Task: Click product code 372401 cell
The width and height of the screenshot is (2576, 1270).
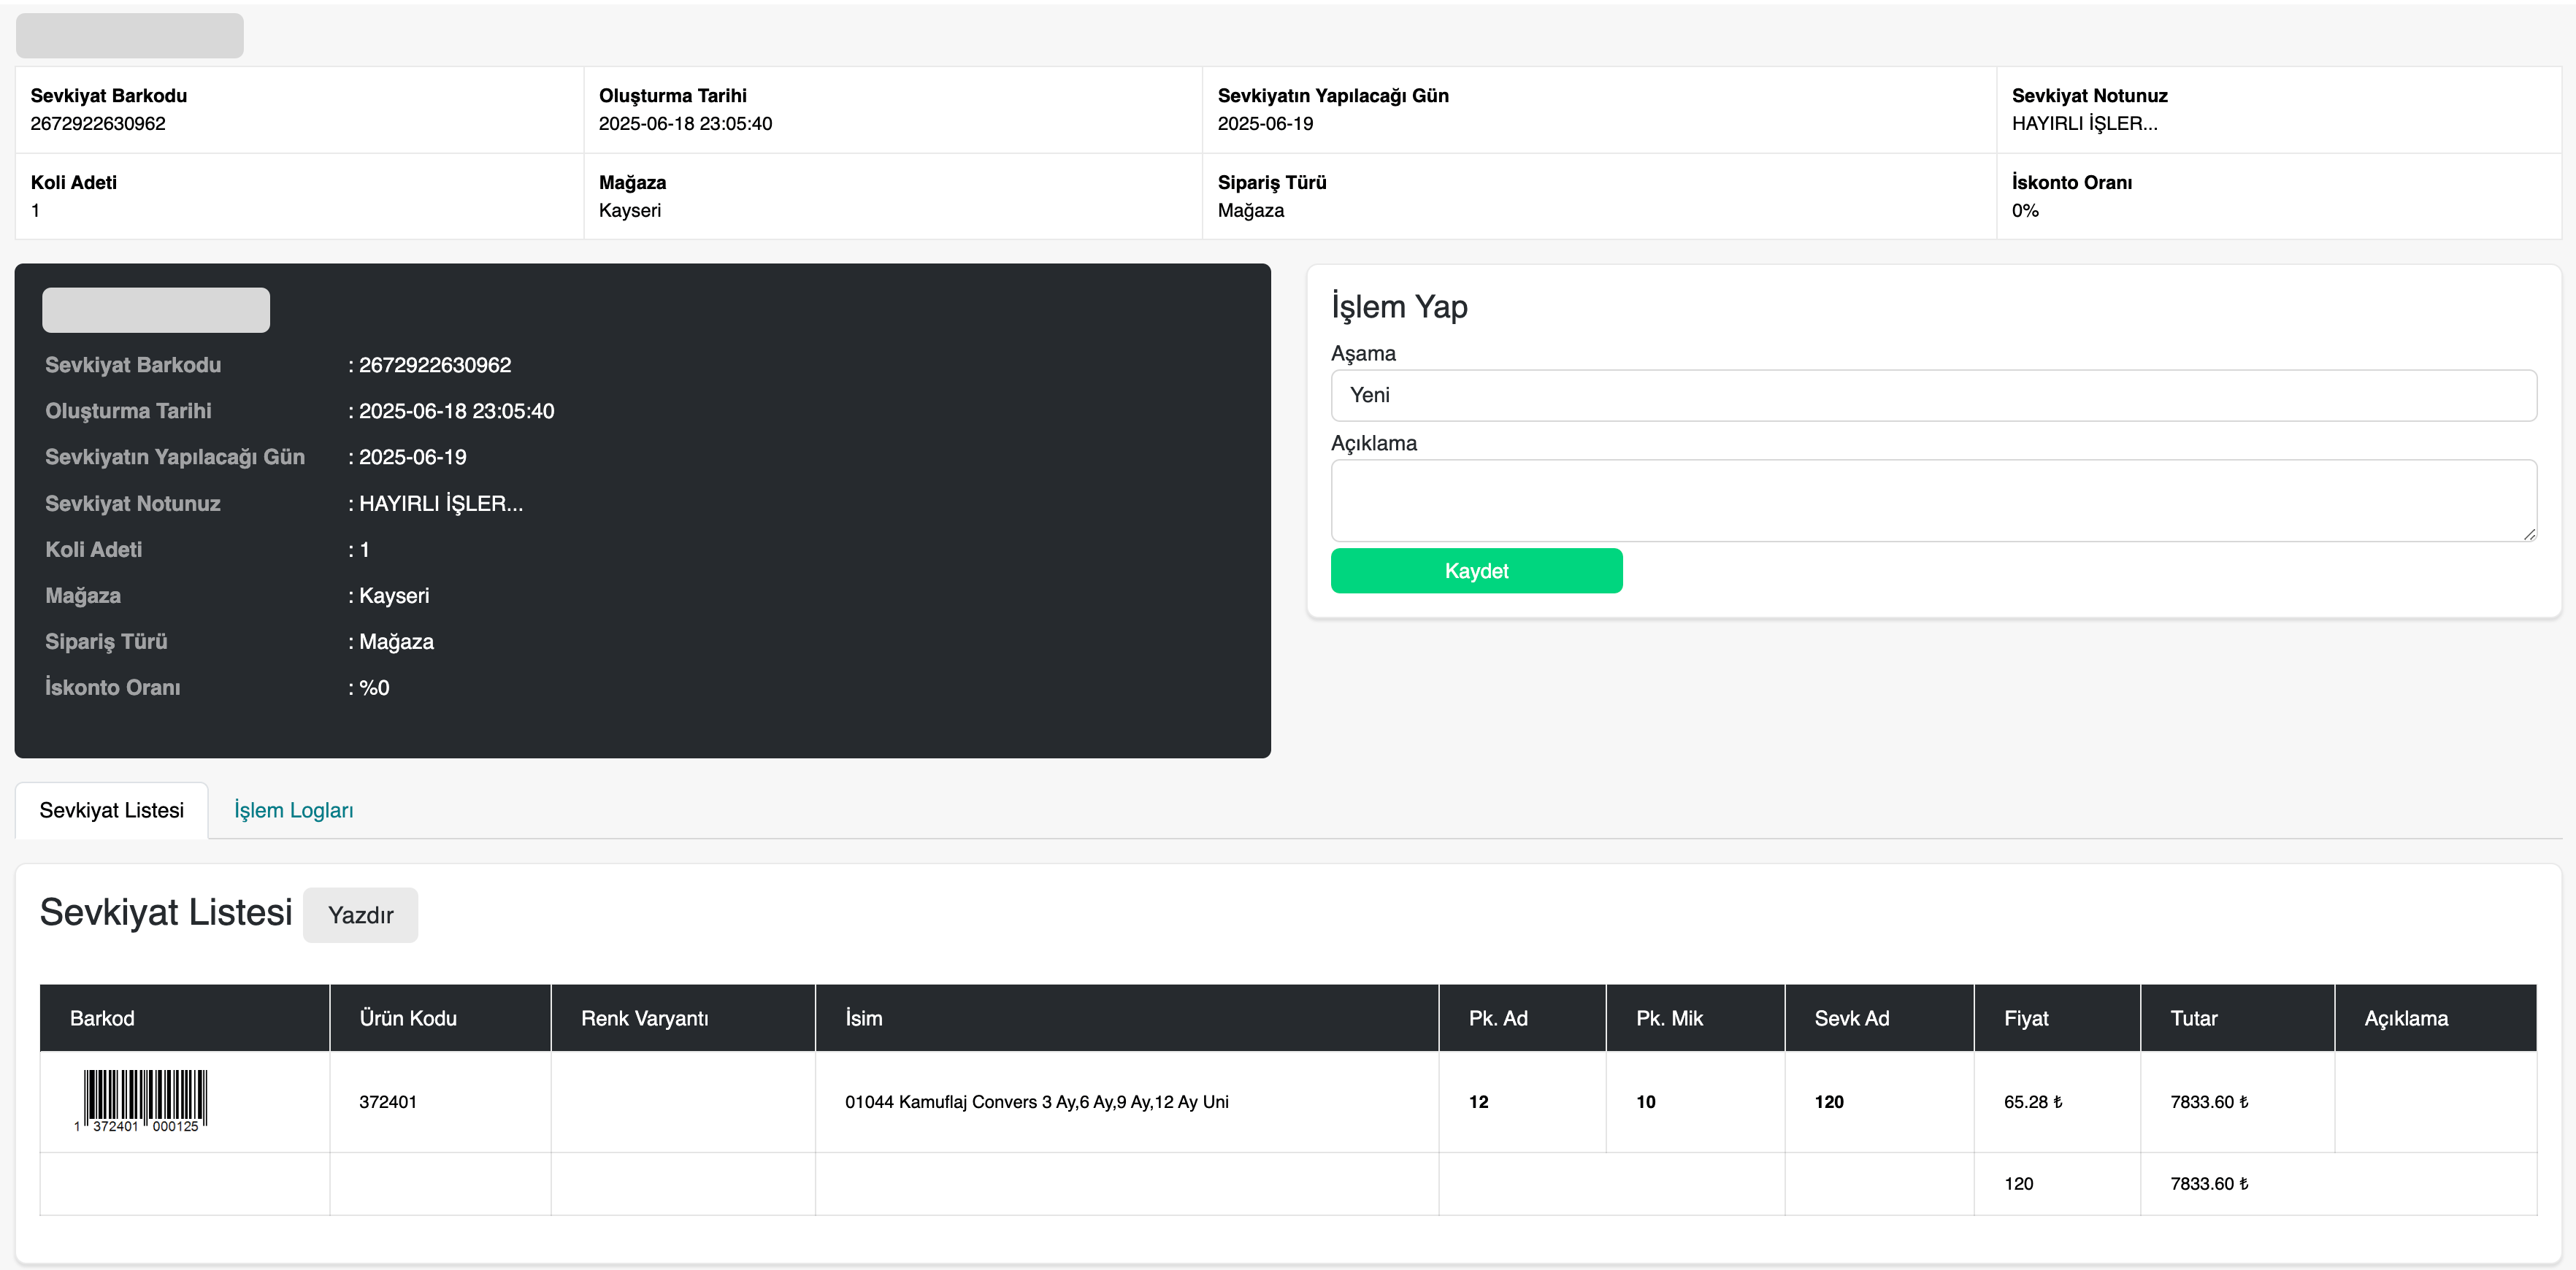Action: tap(388, 1102)
